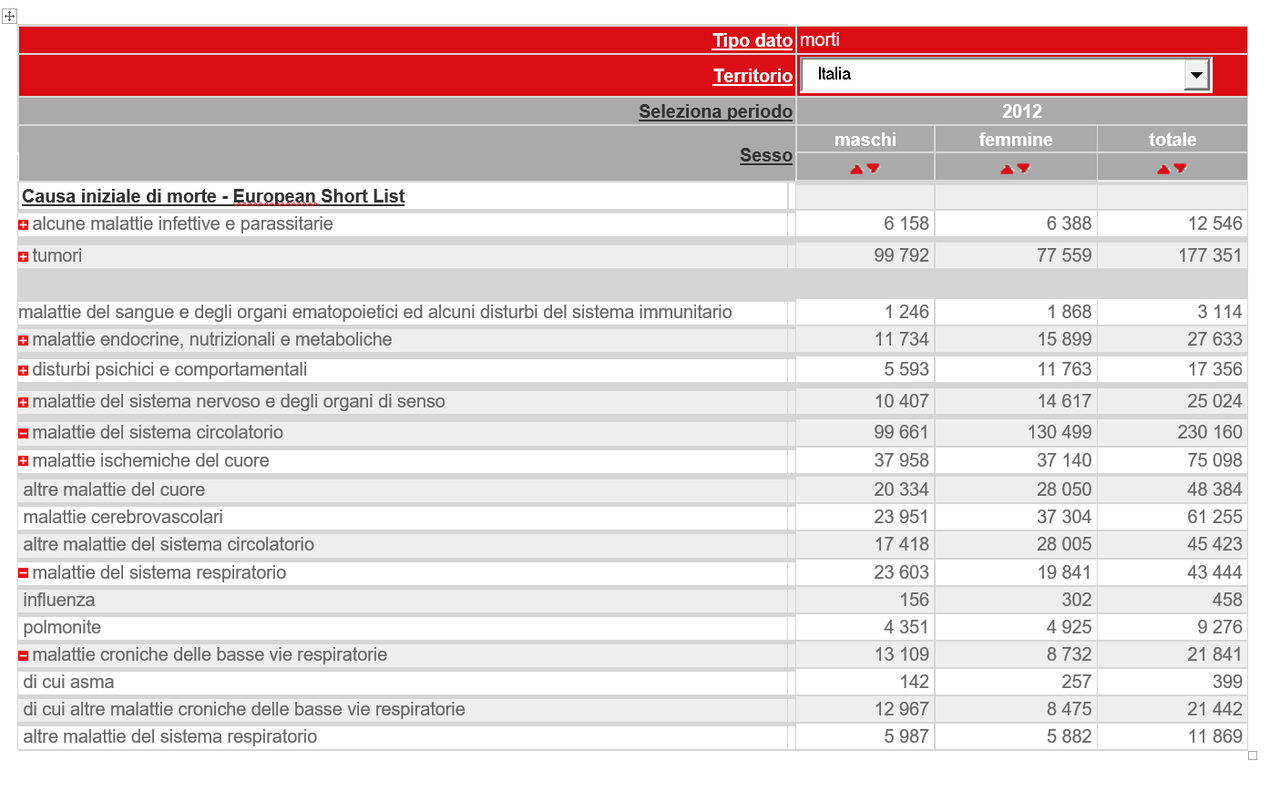Click circolatorio femmine value 130 499
Screen dimensions: 1280x794
click(1059, 433)
